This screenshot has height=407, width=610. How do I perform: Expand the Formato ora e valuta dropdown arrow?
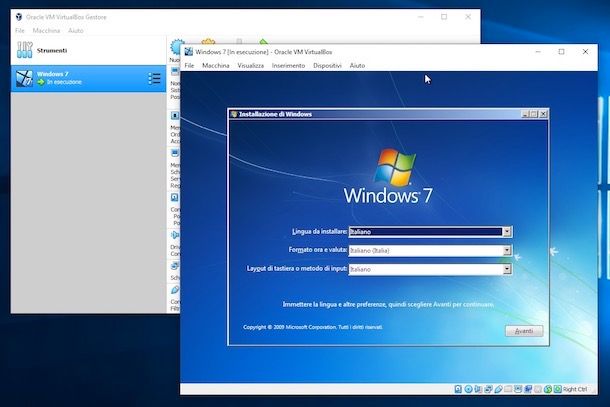click(x=507, y=251)
